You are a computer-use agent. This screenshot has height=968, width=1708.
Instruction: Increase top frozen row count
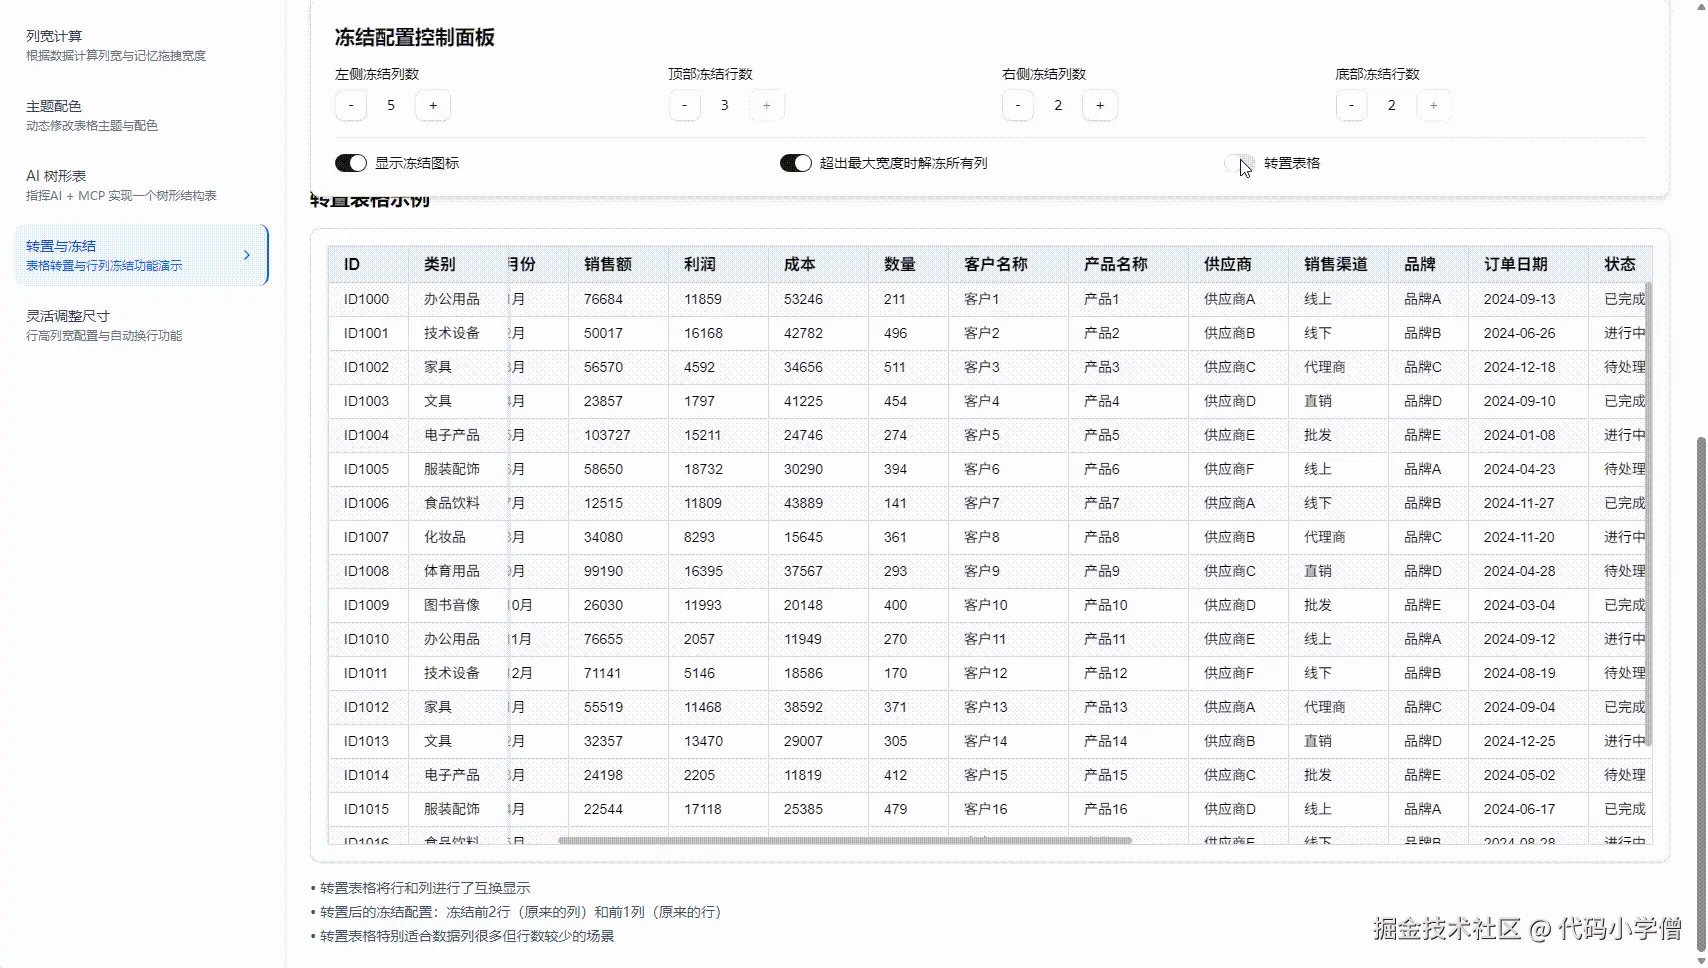[767, 105]
